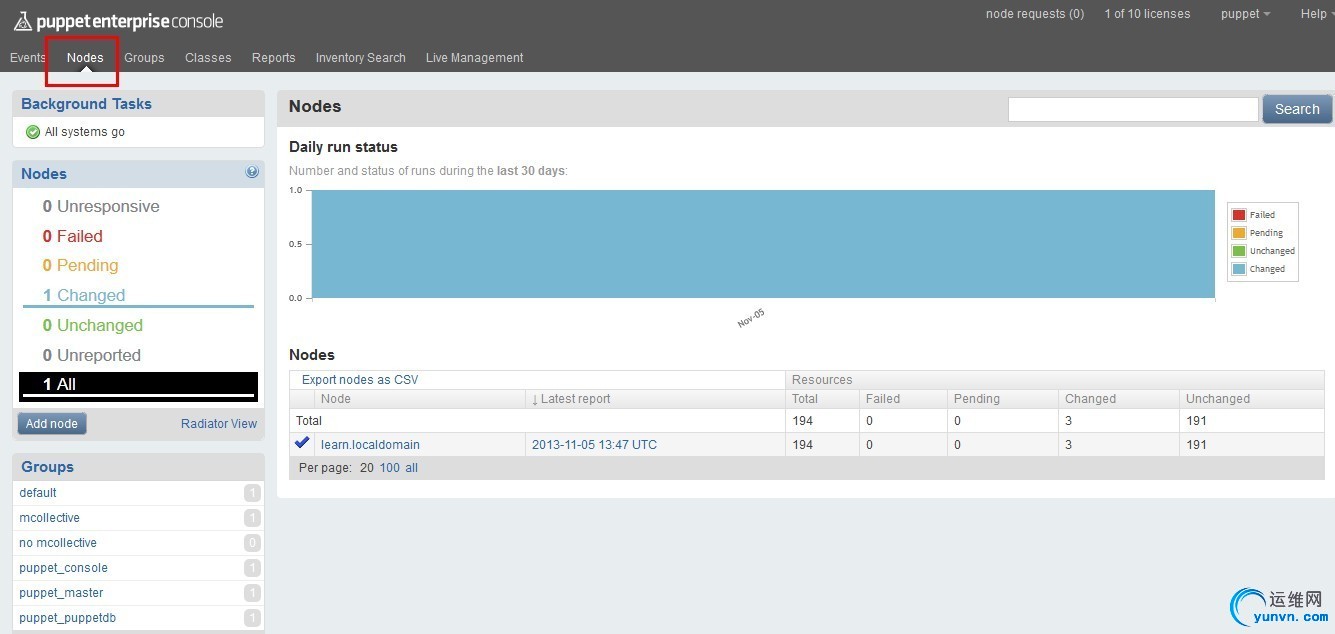This screenshot has width=1335, height=634.
Task: Open the no mcollective group
Action: pos(58,543)
